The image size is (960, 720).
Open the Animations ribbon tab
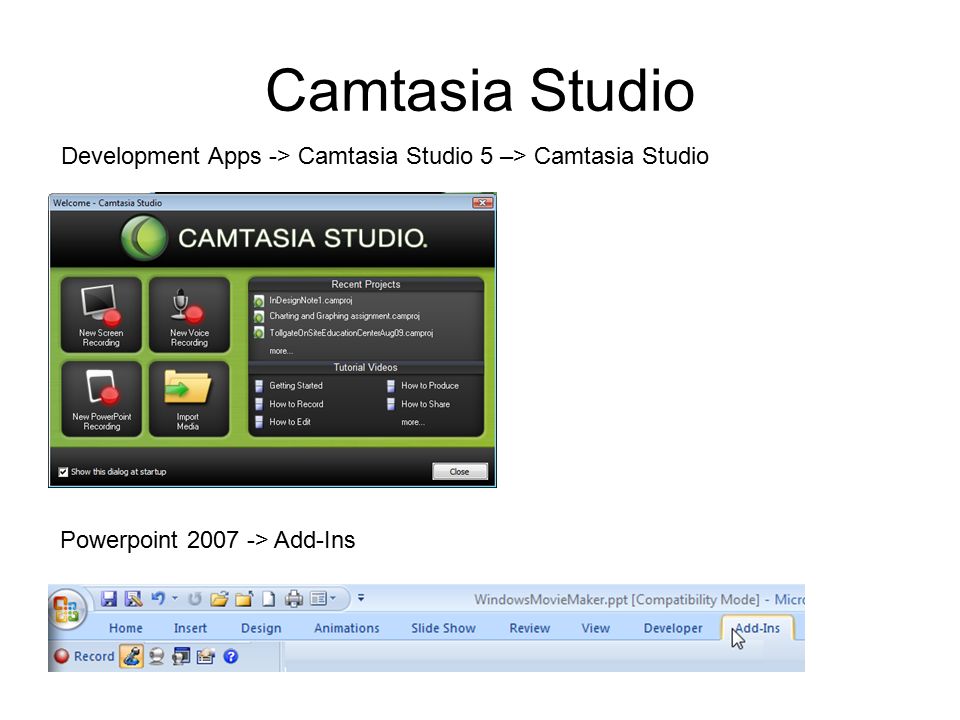tap(347, 628)
